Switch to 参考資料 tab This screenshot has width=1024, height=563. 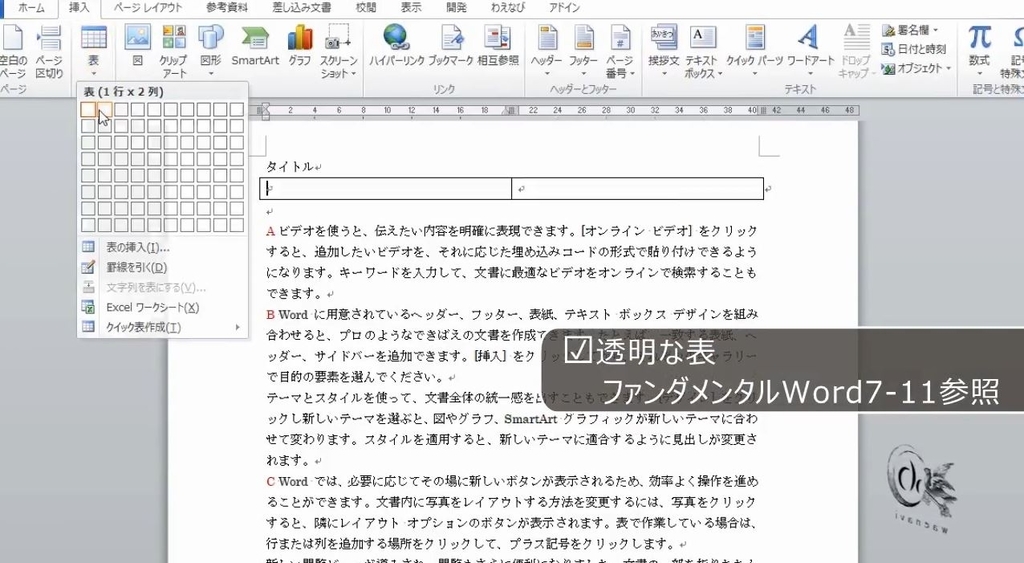(227, 8)
